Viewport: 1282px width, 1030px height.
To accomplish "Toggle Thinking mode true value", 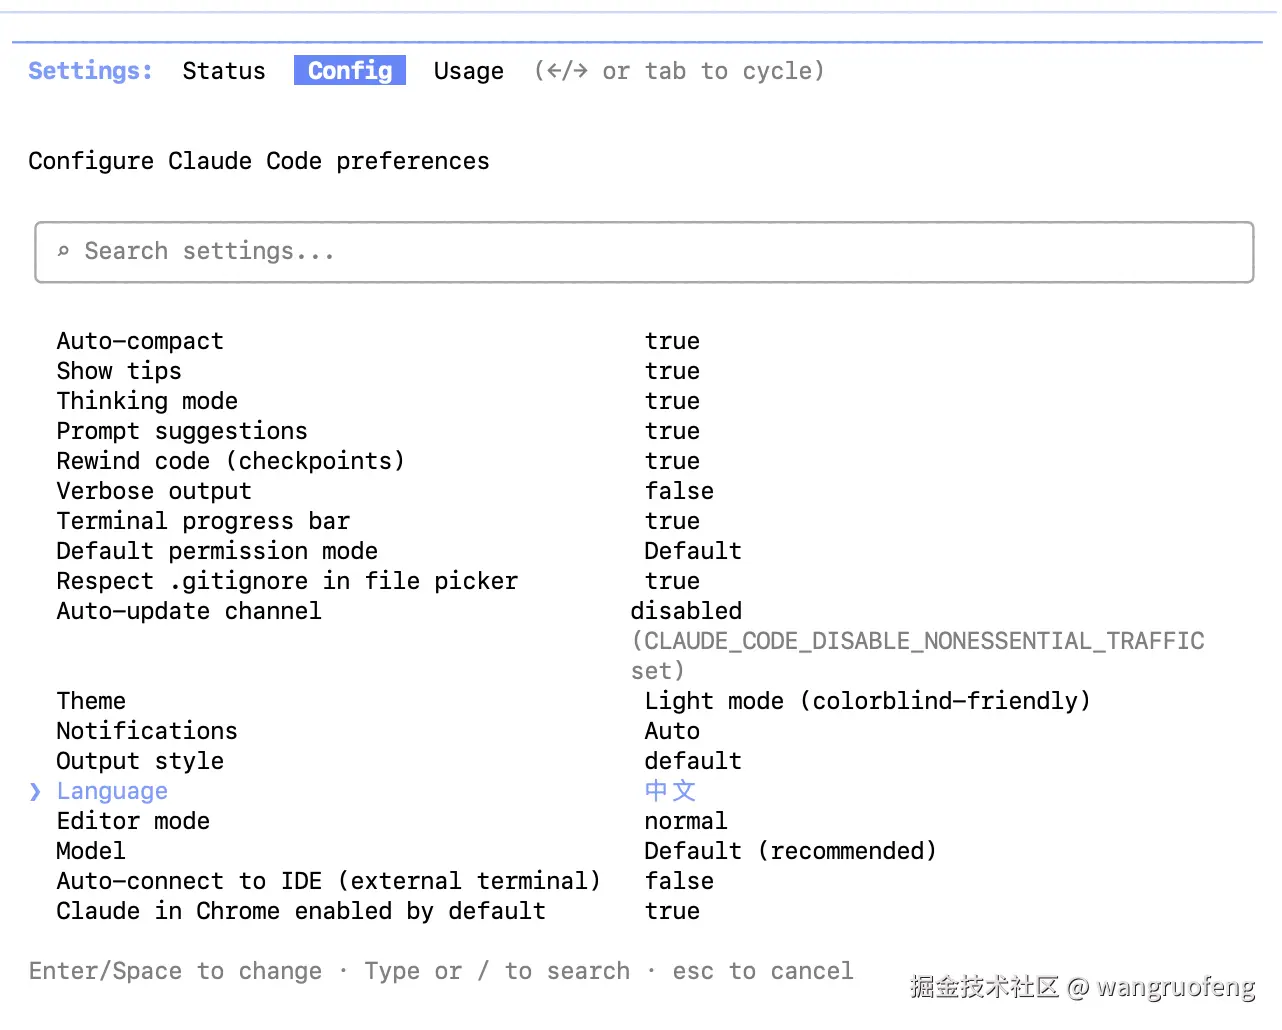I will pyautogui.click(x=672, y=401).
